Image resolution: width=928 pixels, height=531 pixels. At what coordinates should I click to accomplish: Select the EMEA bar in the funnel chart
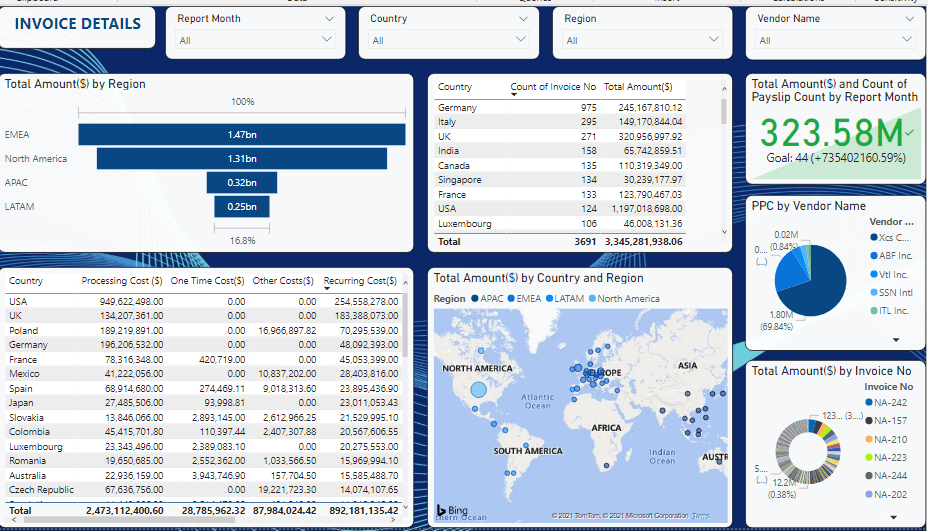(x=241, y=134)
